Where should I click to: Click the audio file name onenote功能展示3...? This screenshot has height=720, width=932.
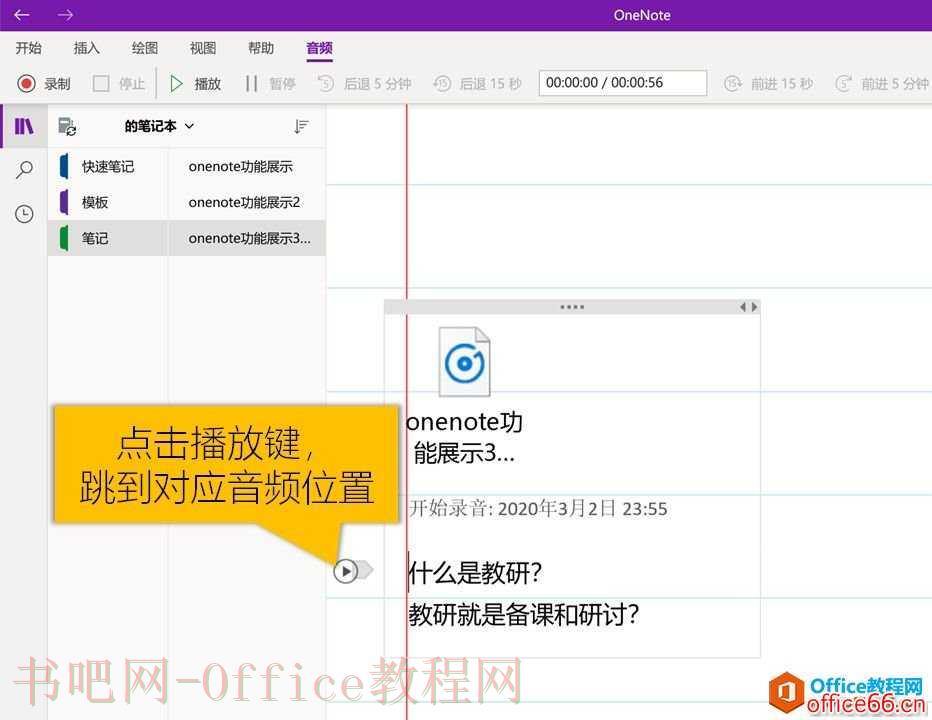tap(464, 438)
